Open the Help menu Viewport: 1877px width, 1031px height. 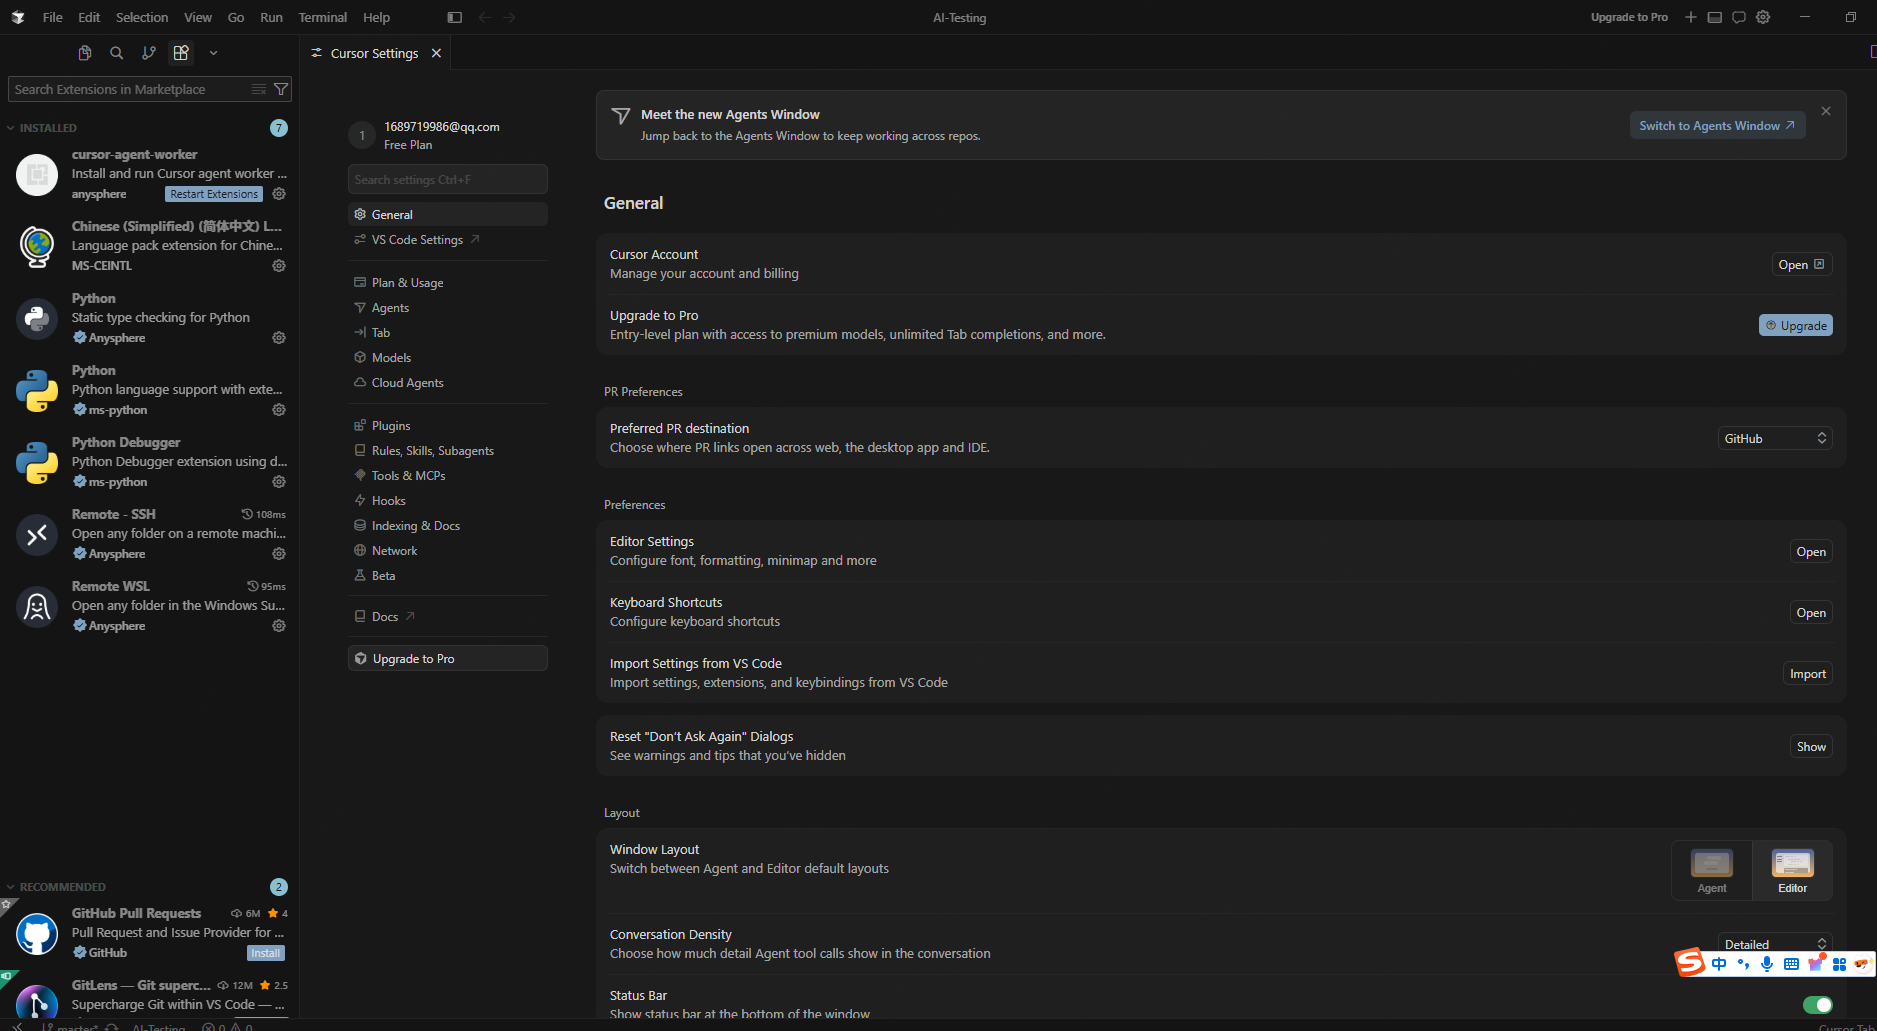pos(377,17)
